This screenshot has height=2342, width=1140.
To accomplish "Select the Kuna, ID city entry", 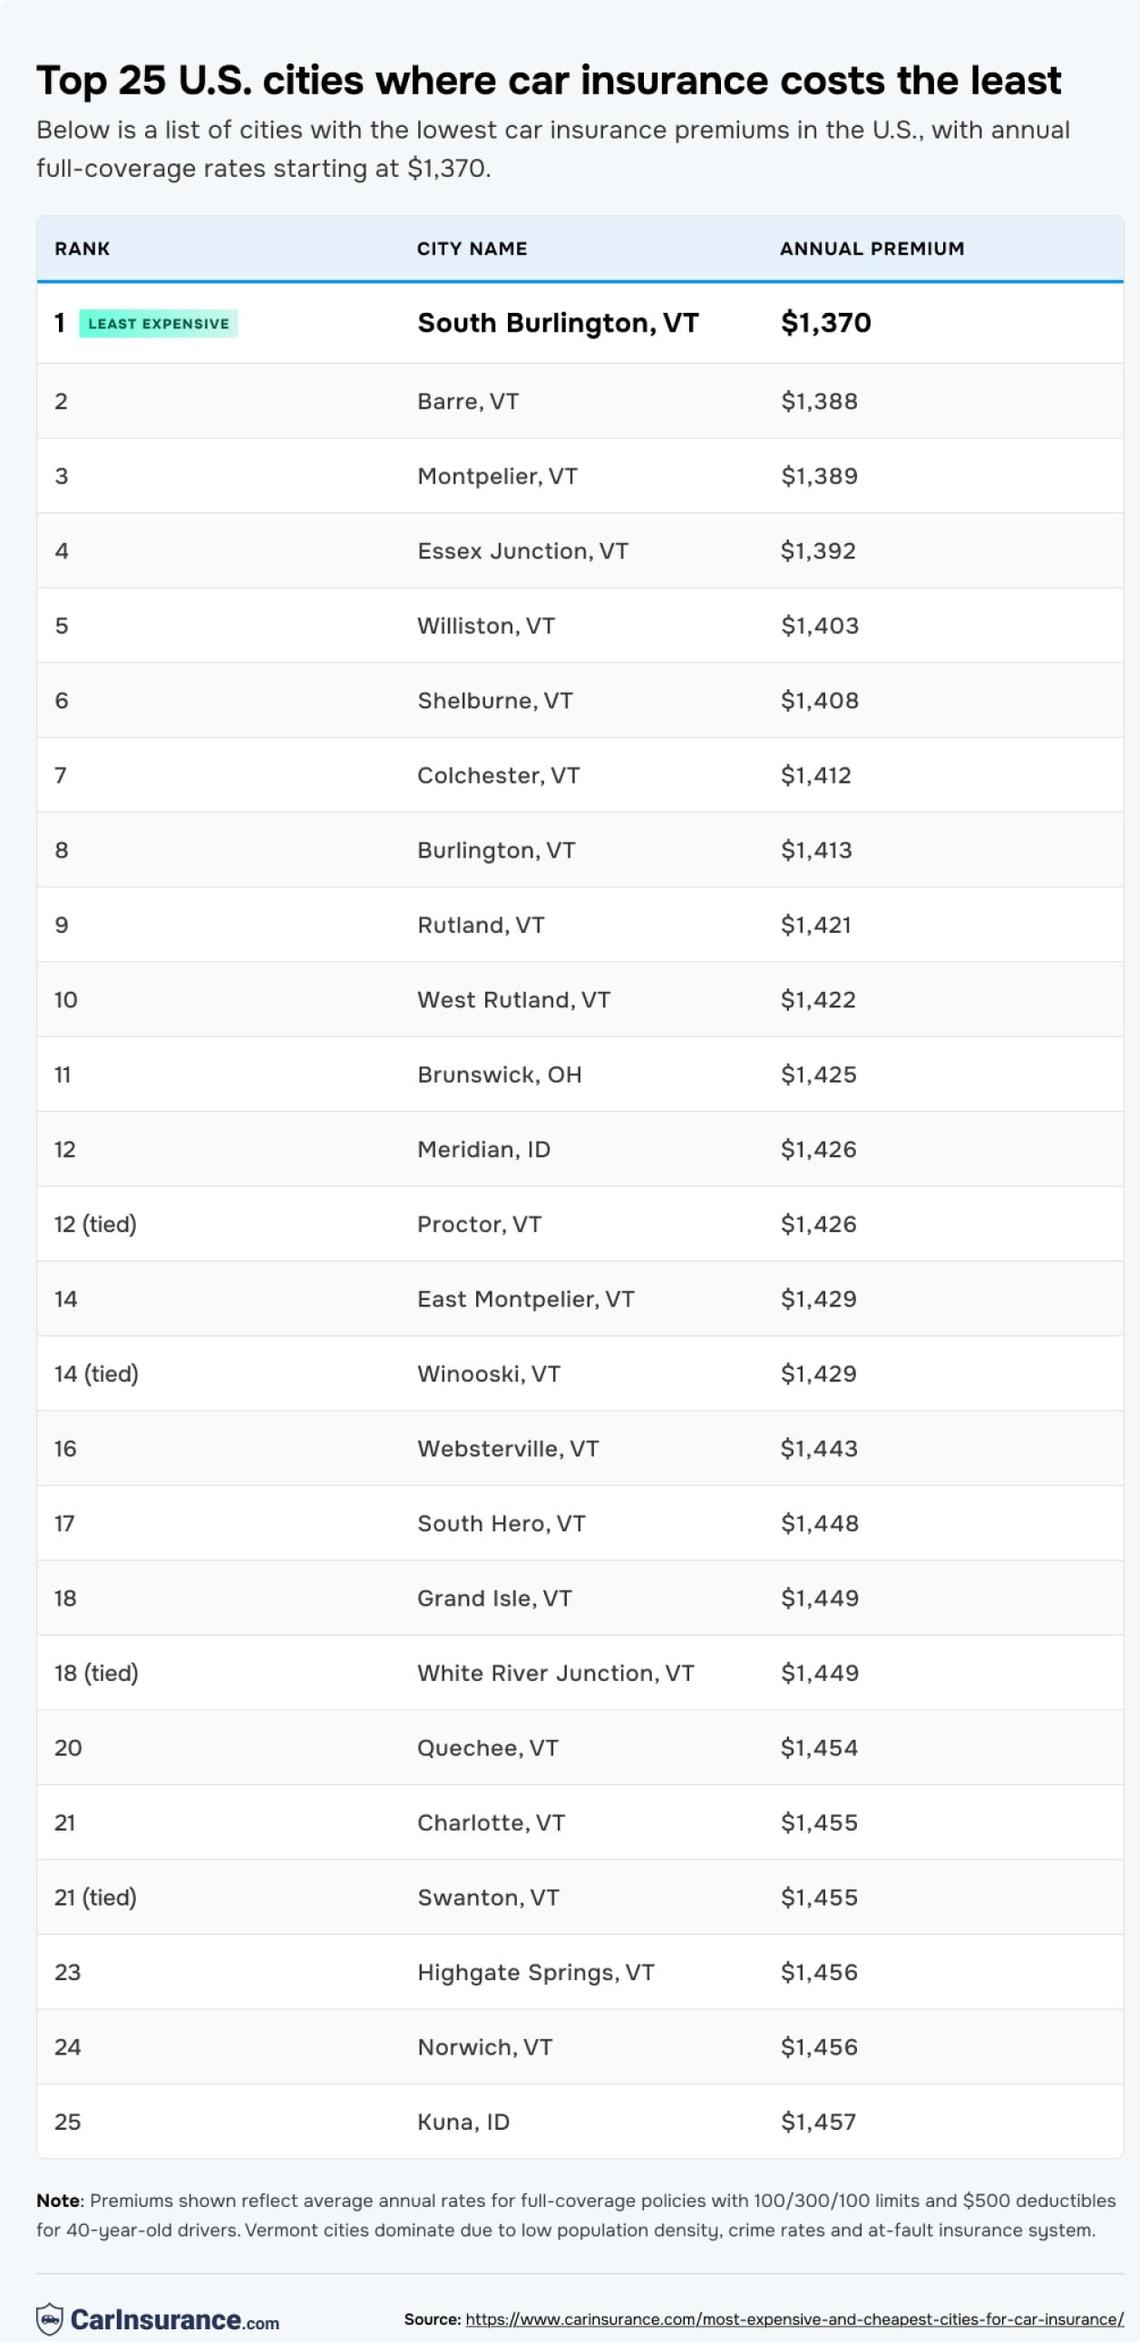I will pos(463,2122).
